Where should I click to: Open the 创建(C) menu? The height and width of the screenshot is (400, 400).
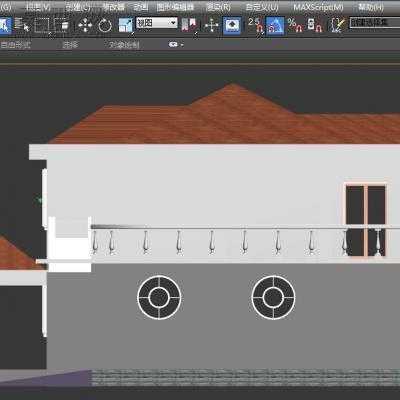coord(78,7)
